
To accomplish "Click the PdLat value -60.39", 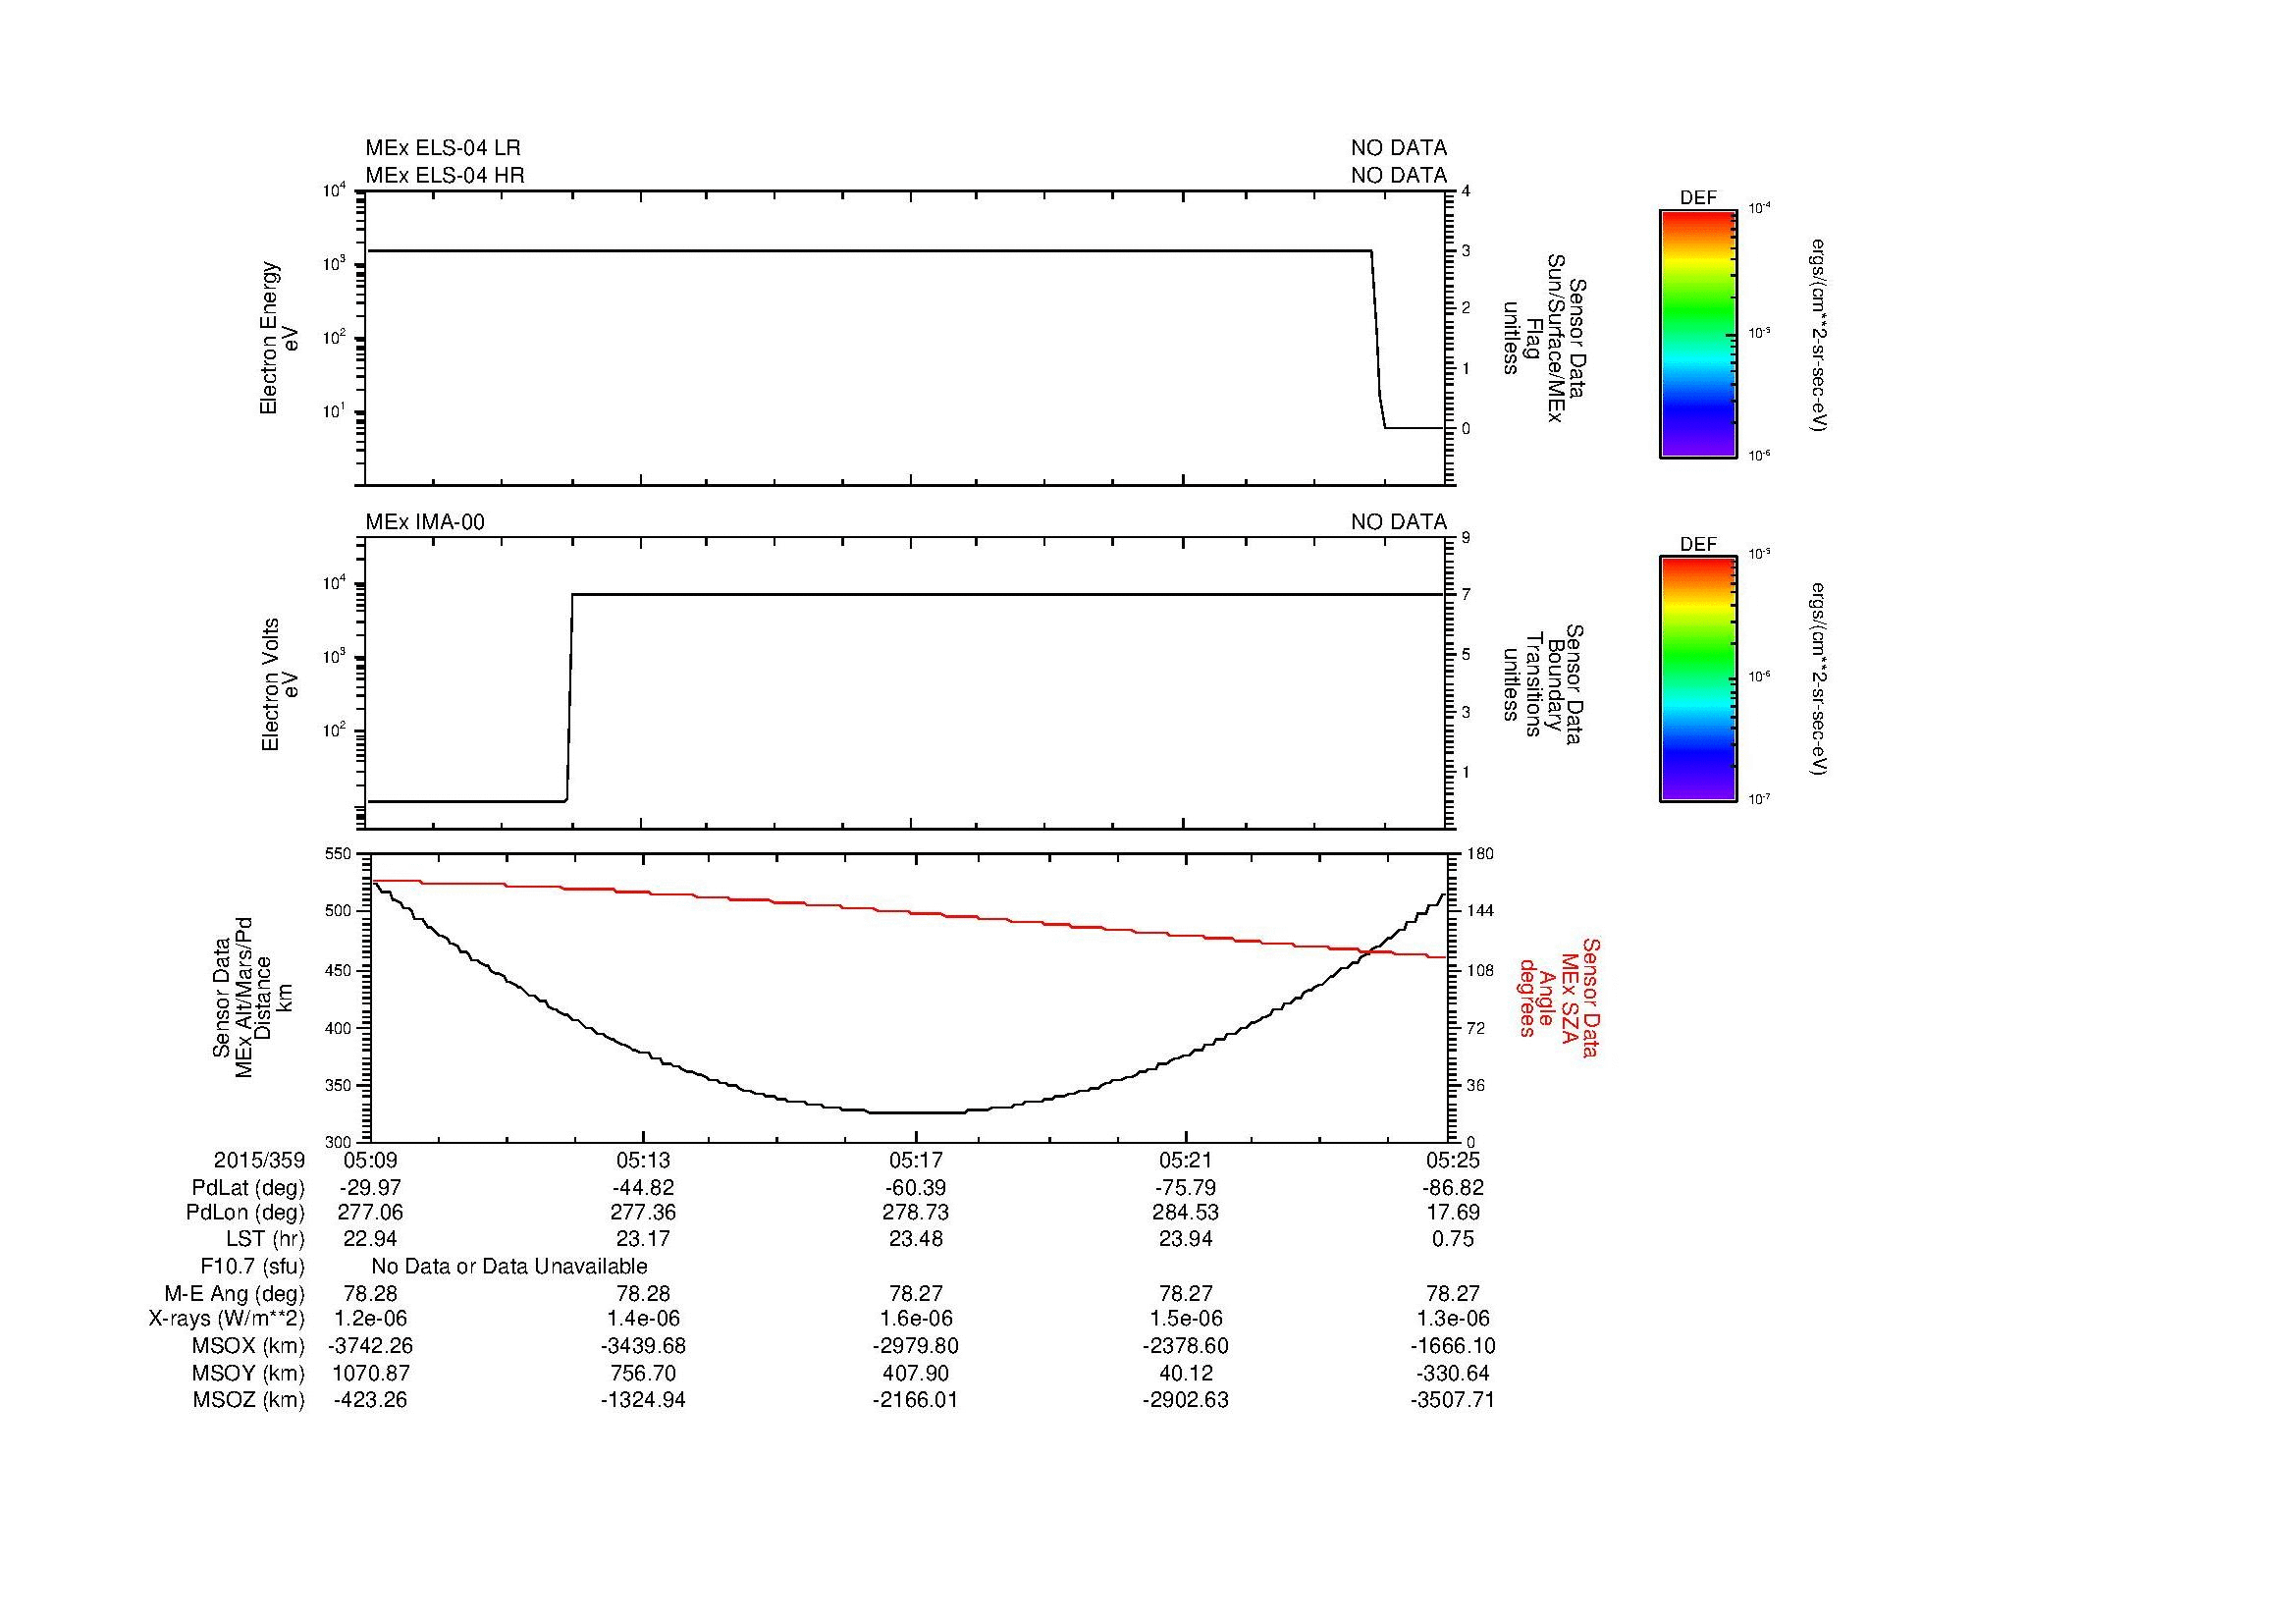I will click(x=916, y=1188).
